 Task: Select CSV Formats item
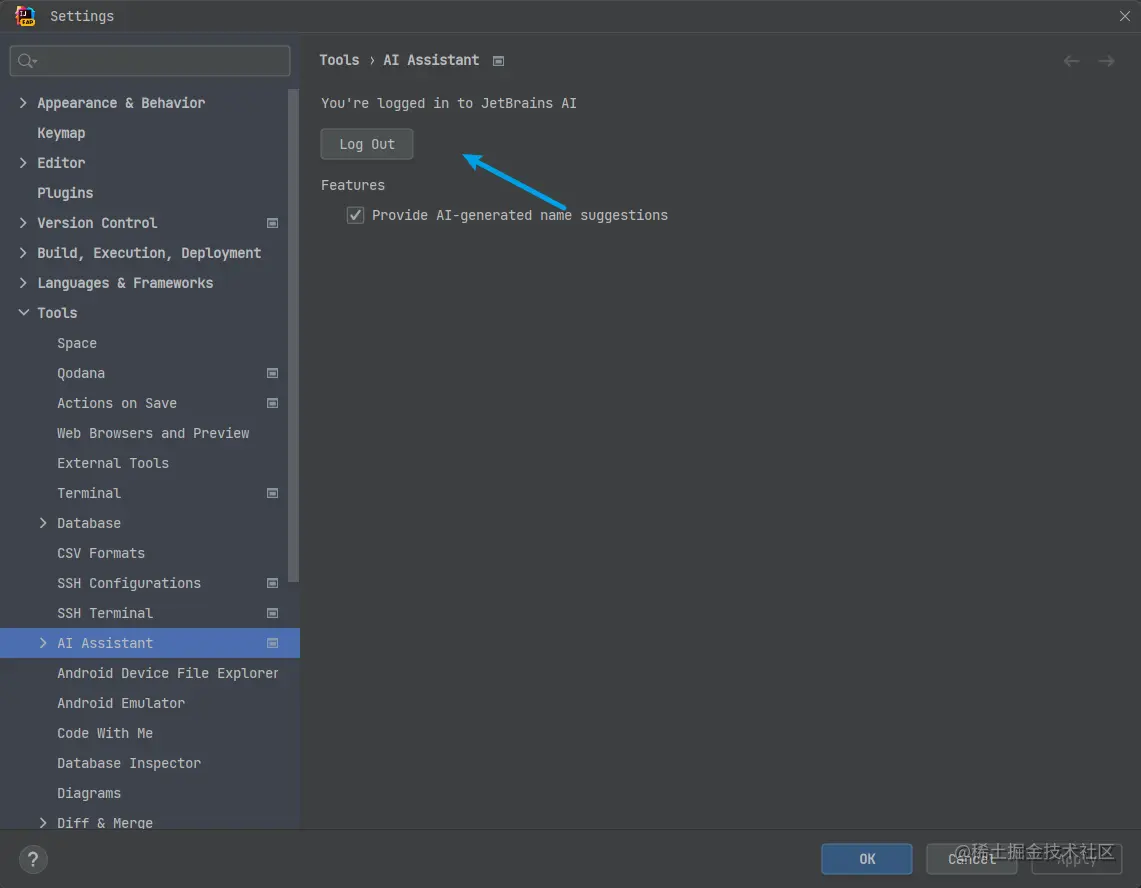click(100, 553)
